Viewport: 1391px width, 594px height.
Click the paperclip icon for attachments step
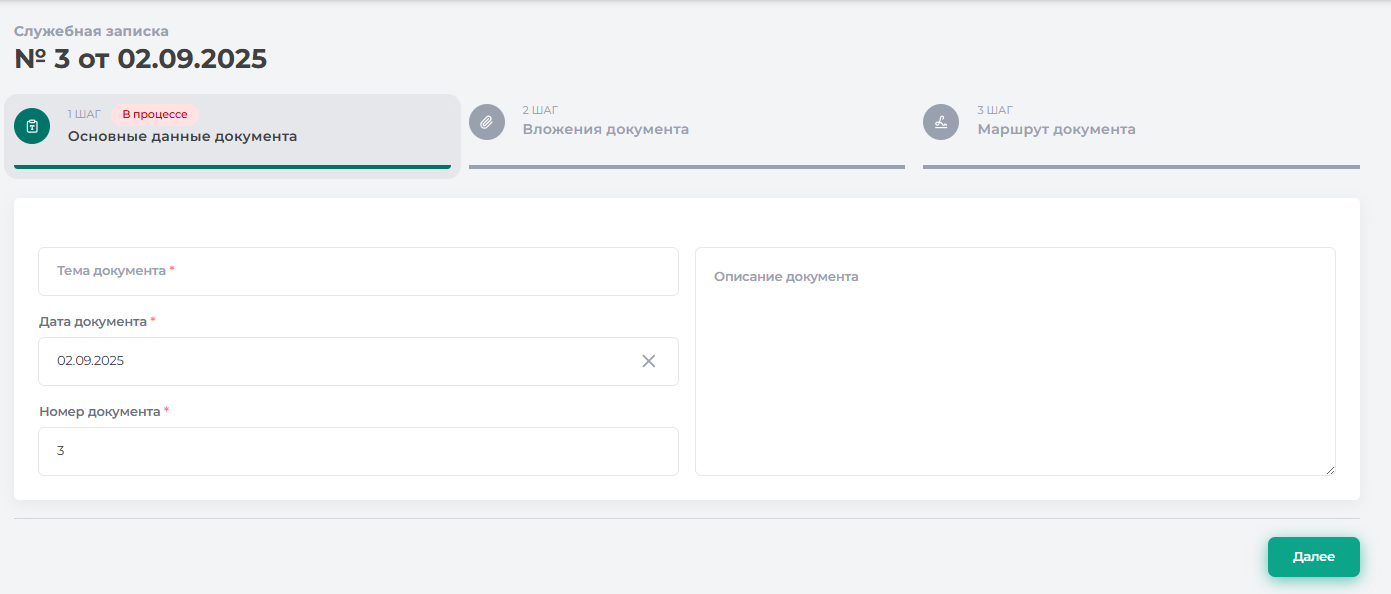click(486, 122)
